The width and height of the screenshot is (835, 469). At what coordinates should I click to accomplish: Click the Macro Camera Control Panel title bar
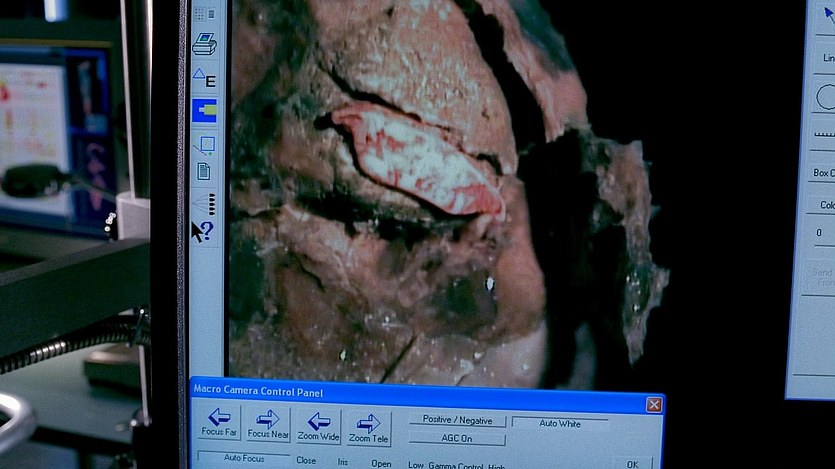tap(426, 395)
